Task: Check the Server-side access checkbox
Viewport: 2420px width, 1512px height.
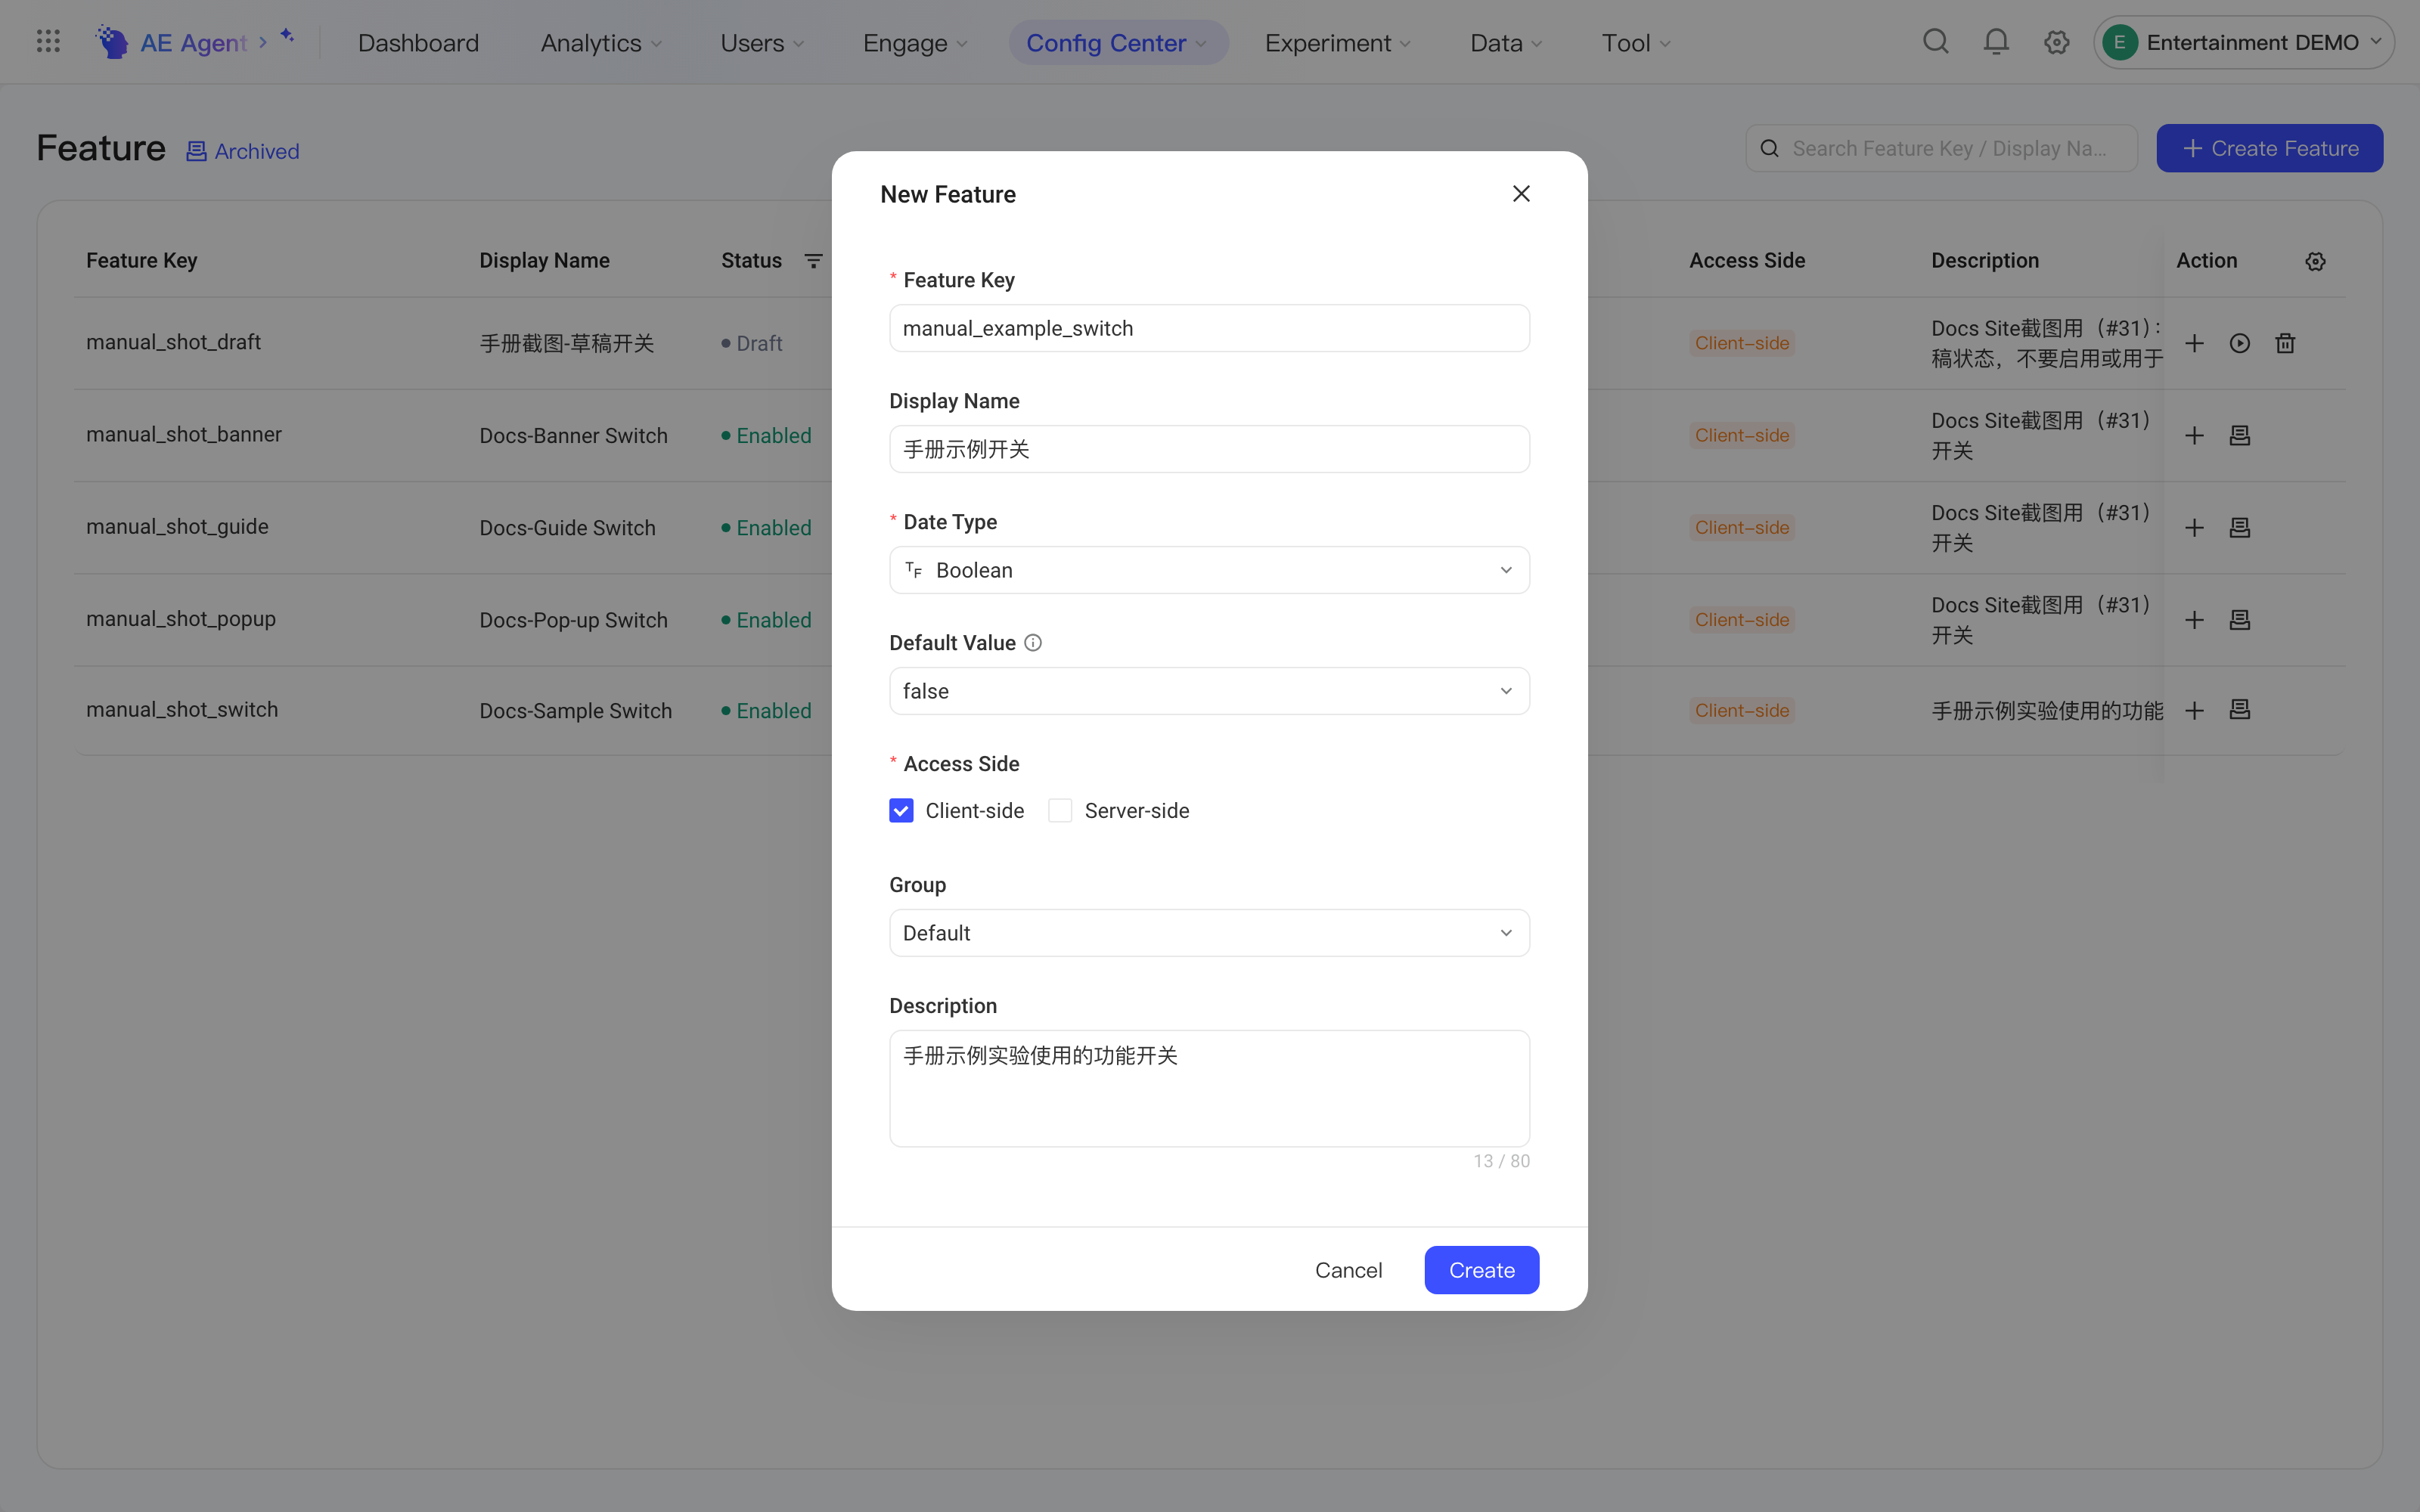Action: tap(1060, 811)
